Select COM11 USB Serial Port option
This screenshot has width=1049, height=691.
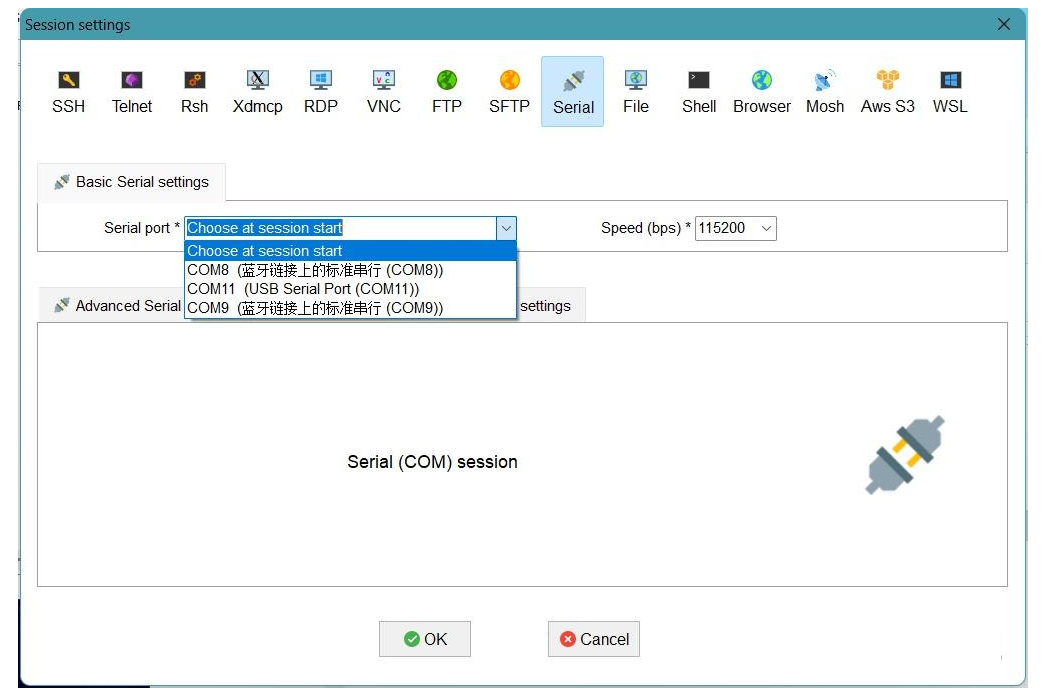click(x=351, y=288)
